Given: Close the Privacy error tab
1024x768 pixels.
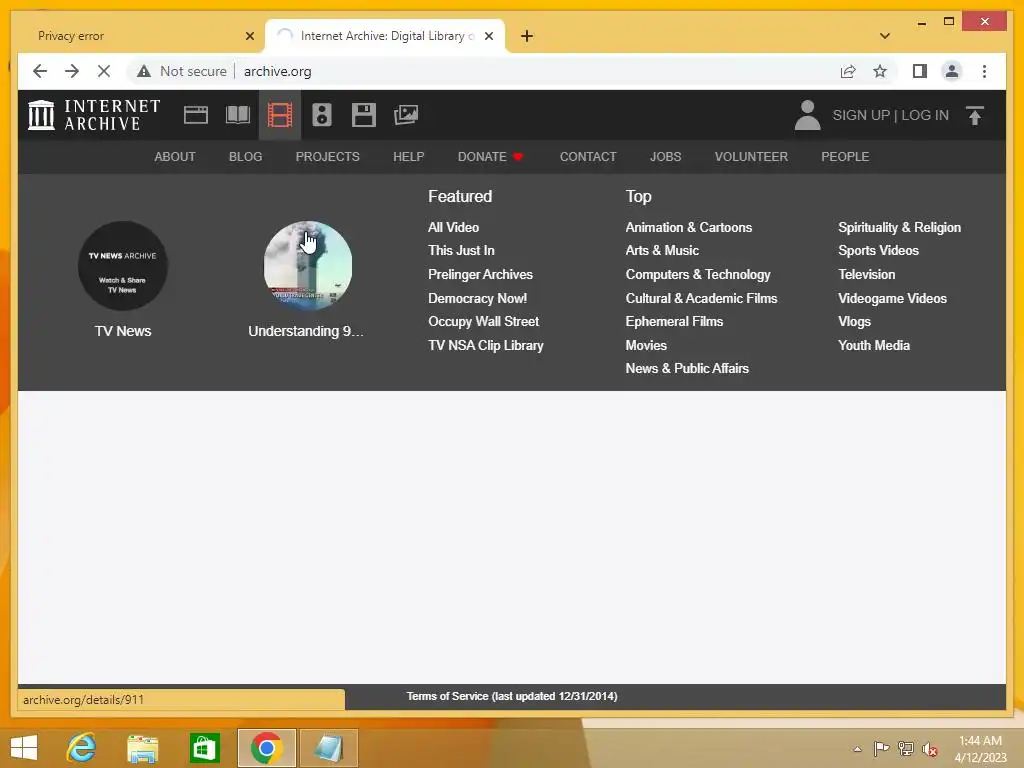Looking at the screenshot, I should (x=249, y=36).
